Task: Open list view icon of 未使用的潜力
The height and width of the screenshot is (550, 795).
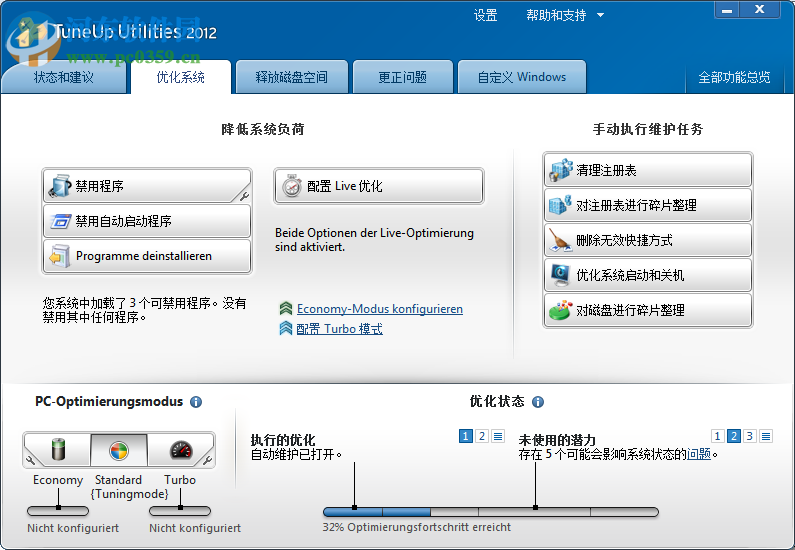Action: coord(766,436)
